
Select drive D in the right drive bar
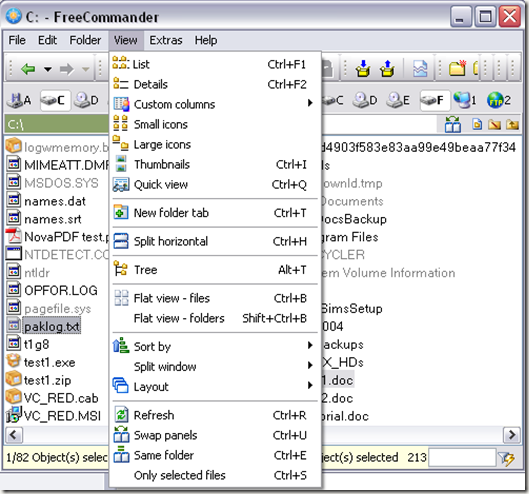tap(365, 100)
